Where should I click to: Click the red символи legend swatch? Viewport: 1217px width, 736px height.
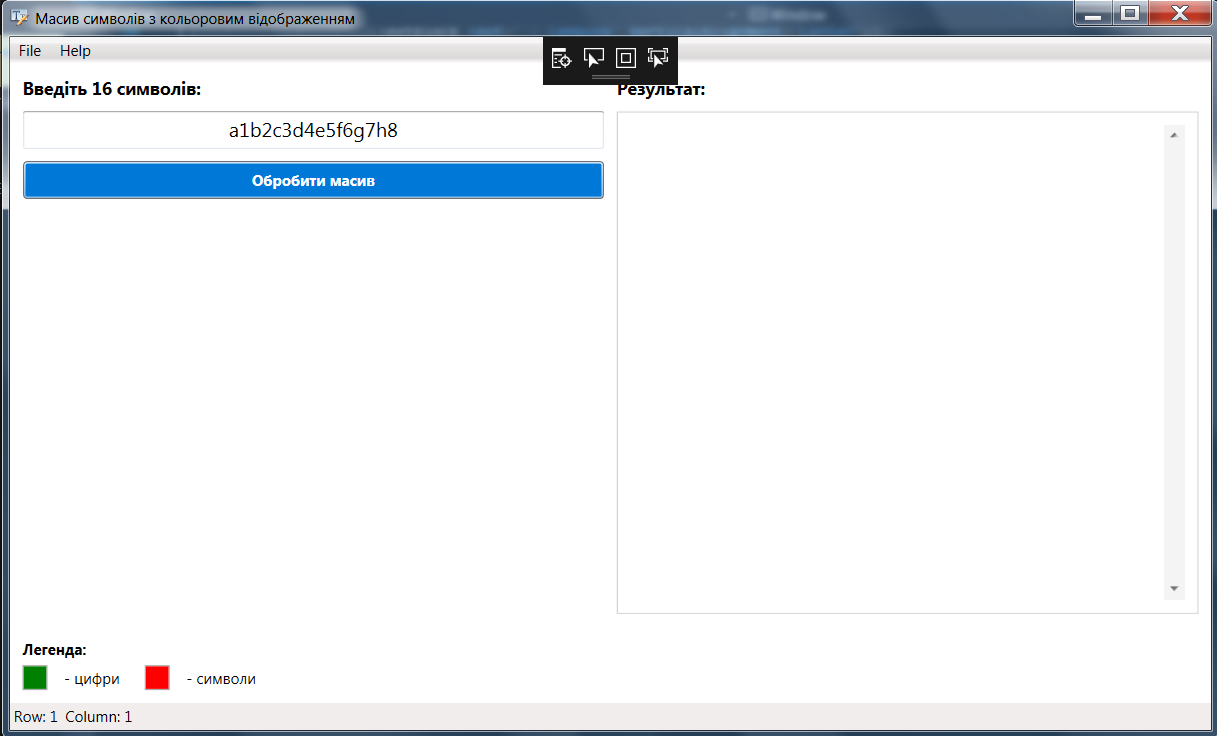(157, 678)
